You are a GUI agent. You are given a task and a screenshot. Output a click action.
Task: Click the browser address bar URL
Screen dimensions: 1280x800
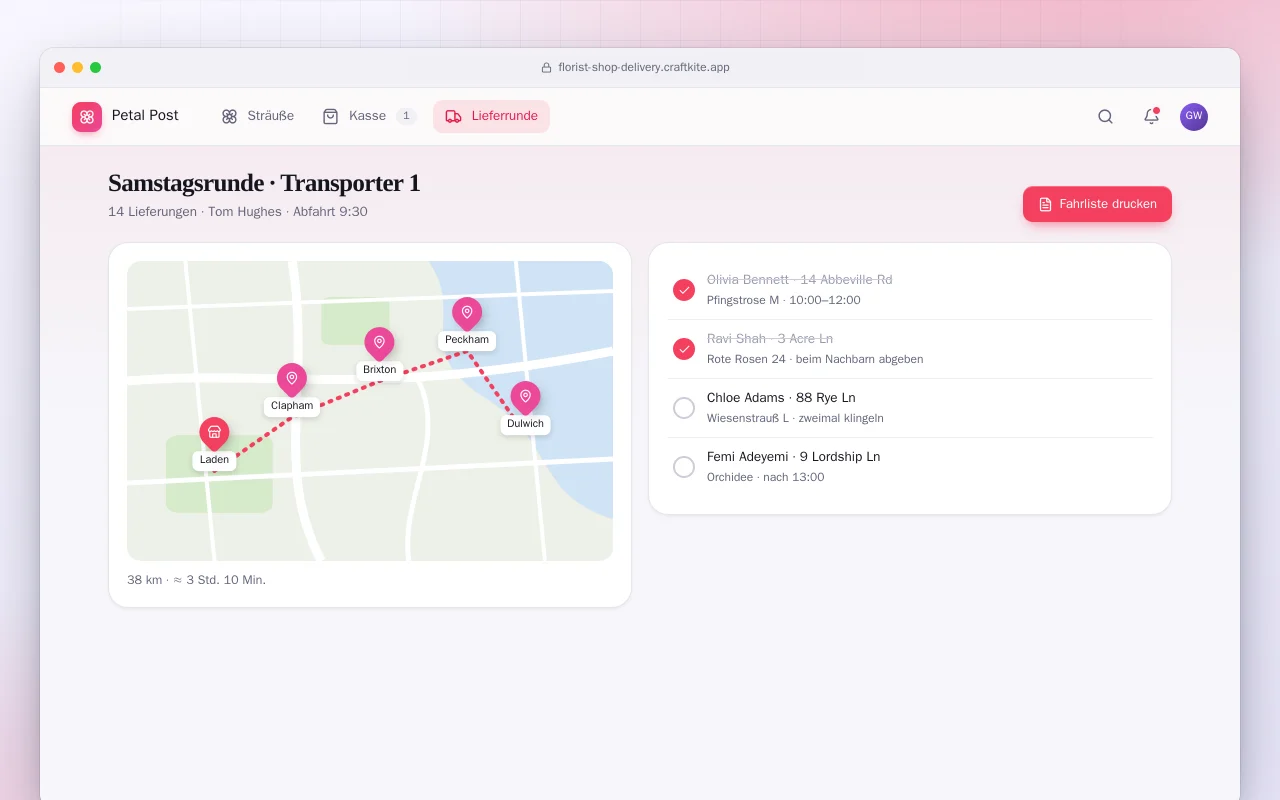(644, 68)
